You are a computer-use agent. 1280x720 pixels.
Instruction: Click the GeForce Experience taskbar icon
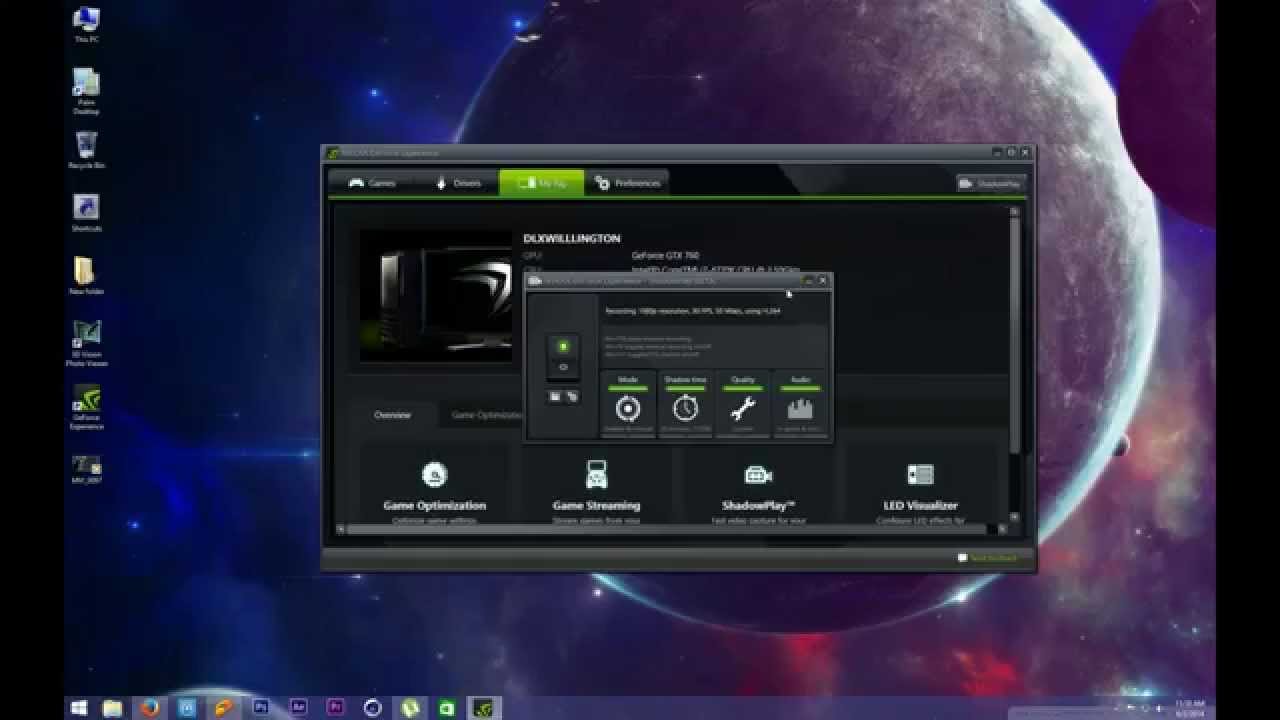483,708
